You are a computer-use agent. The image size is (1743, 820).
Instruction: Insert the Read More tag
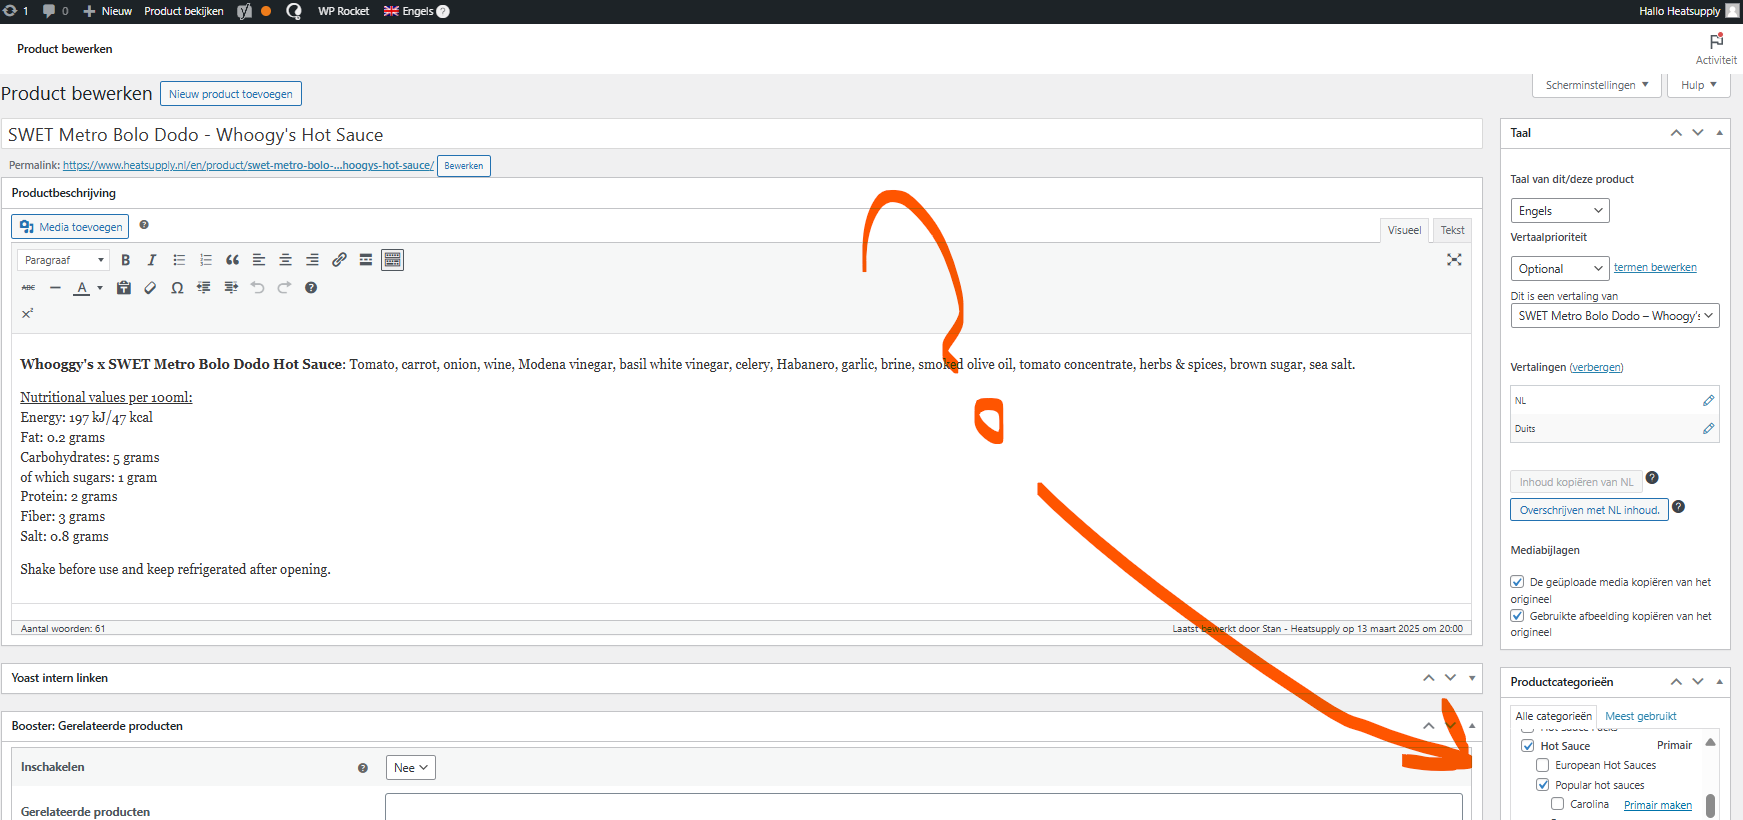click(366, 260)
